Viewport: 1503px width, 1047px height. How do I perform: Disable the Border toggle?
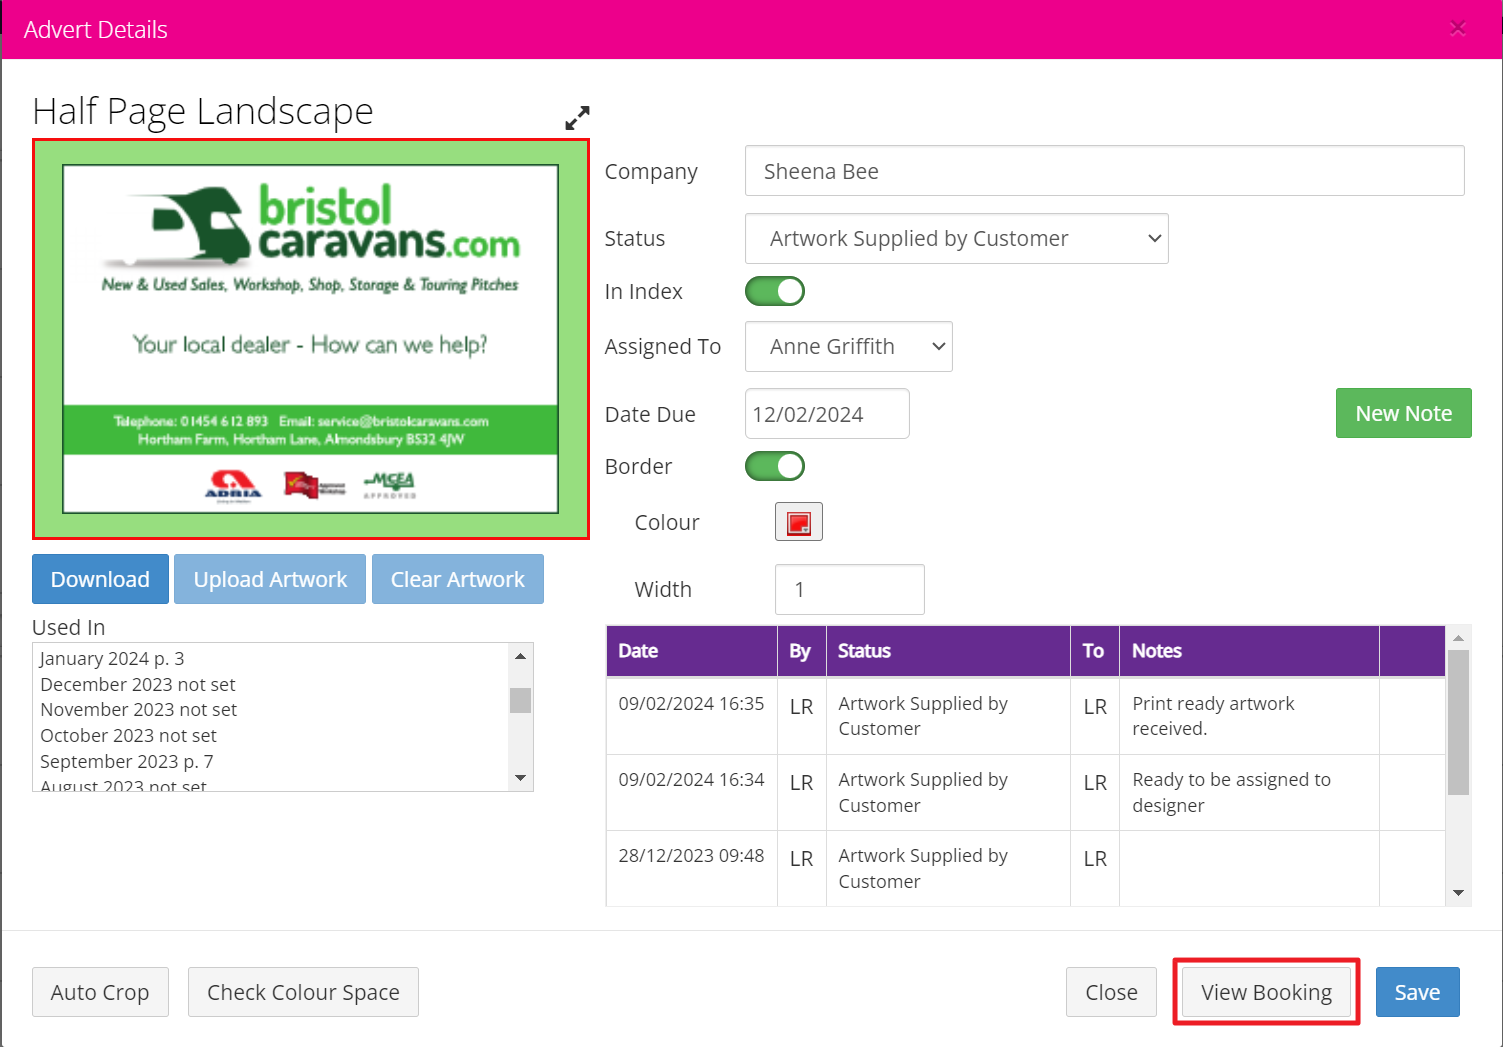tap(775, 466)
